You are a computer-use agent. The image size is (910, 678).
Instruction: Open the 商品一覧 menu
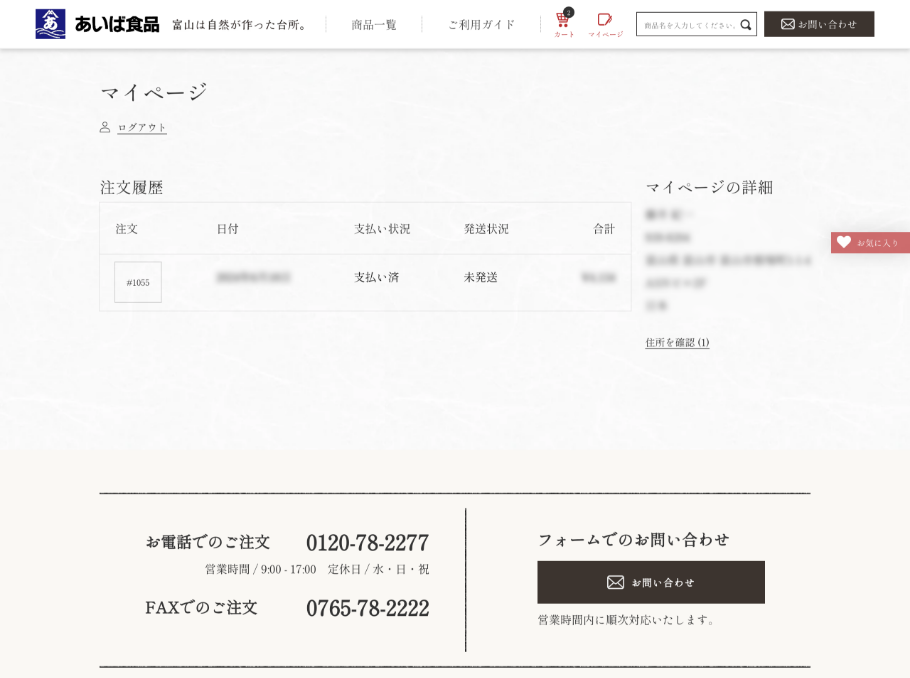point(374,24)
